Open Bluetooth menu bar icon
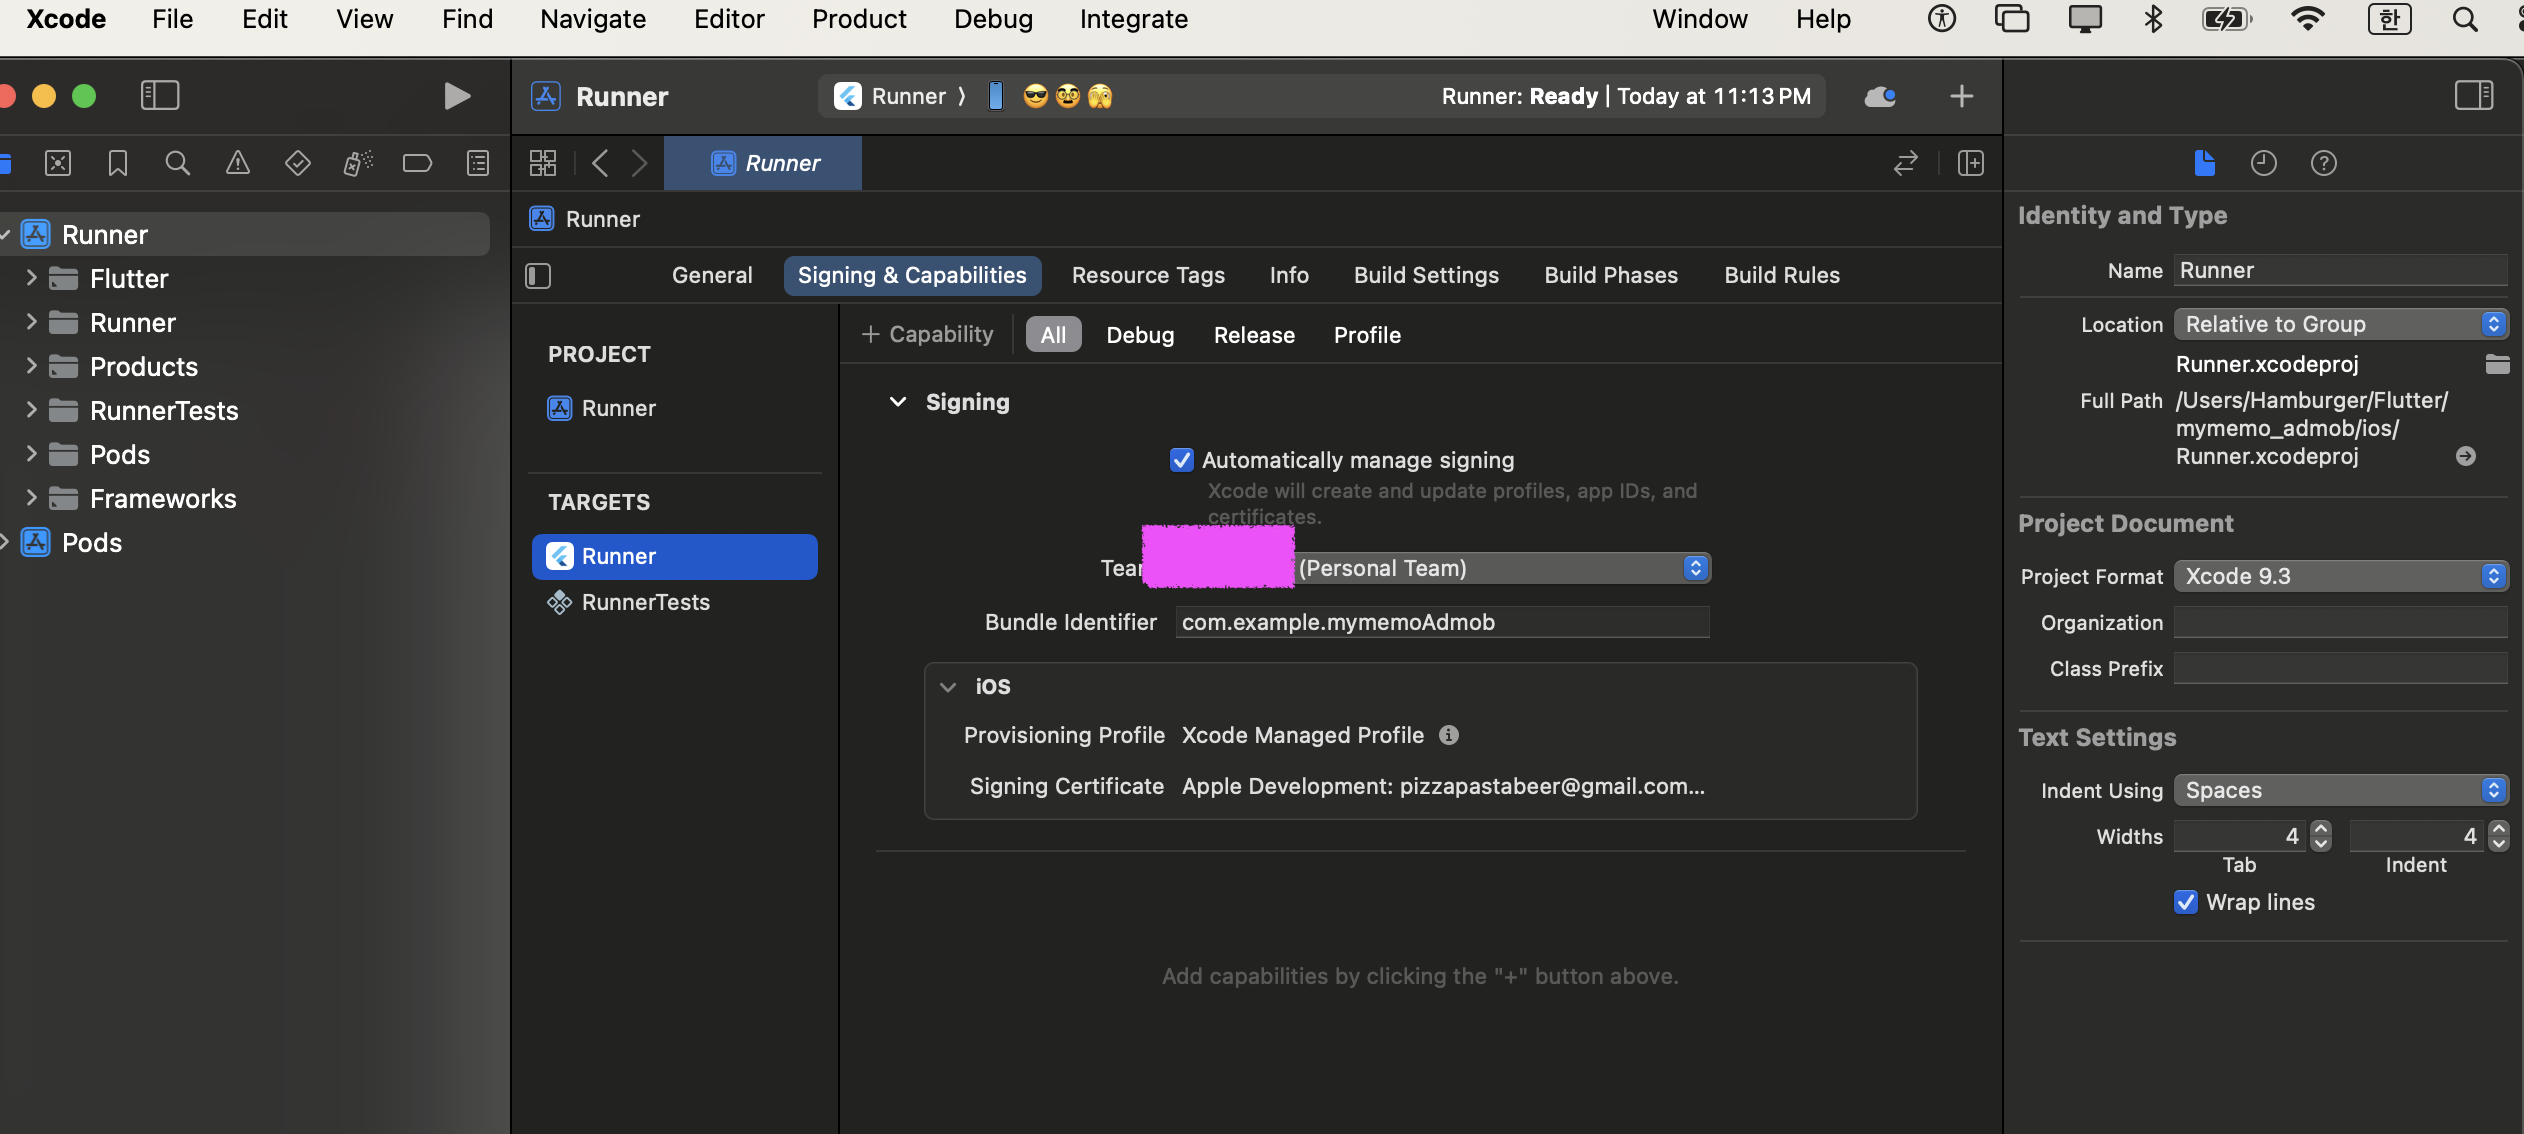The width and height of the screenshot is (2524, 1134). [x=2153, y=19]
